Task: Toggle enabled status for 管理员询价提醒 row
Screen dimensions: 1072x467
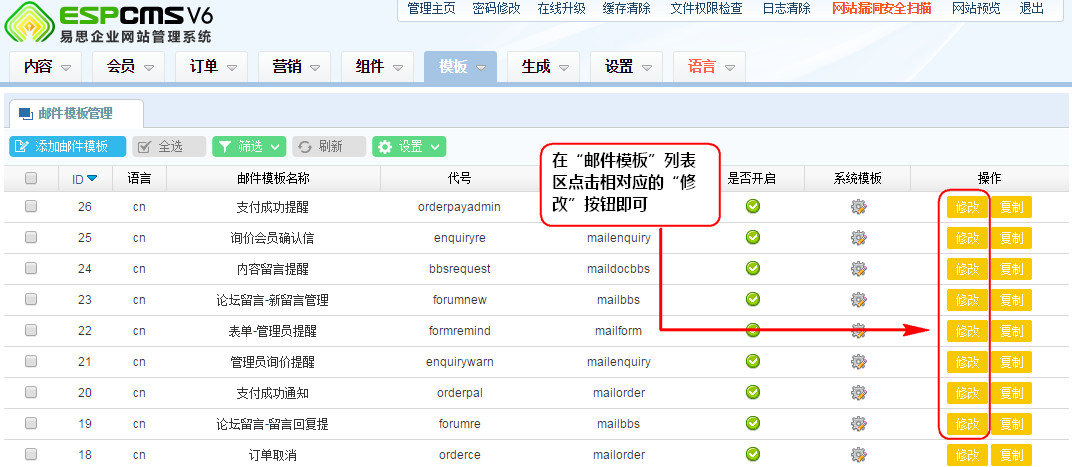Action: click(753, 360)
